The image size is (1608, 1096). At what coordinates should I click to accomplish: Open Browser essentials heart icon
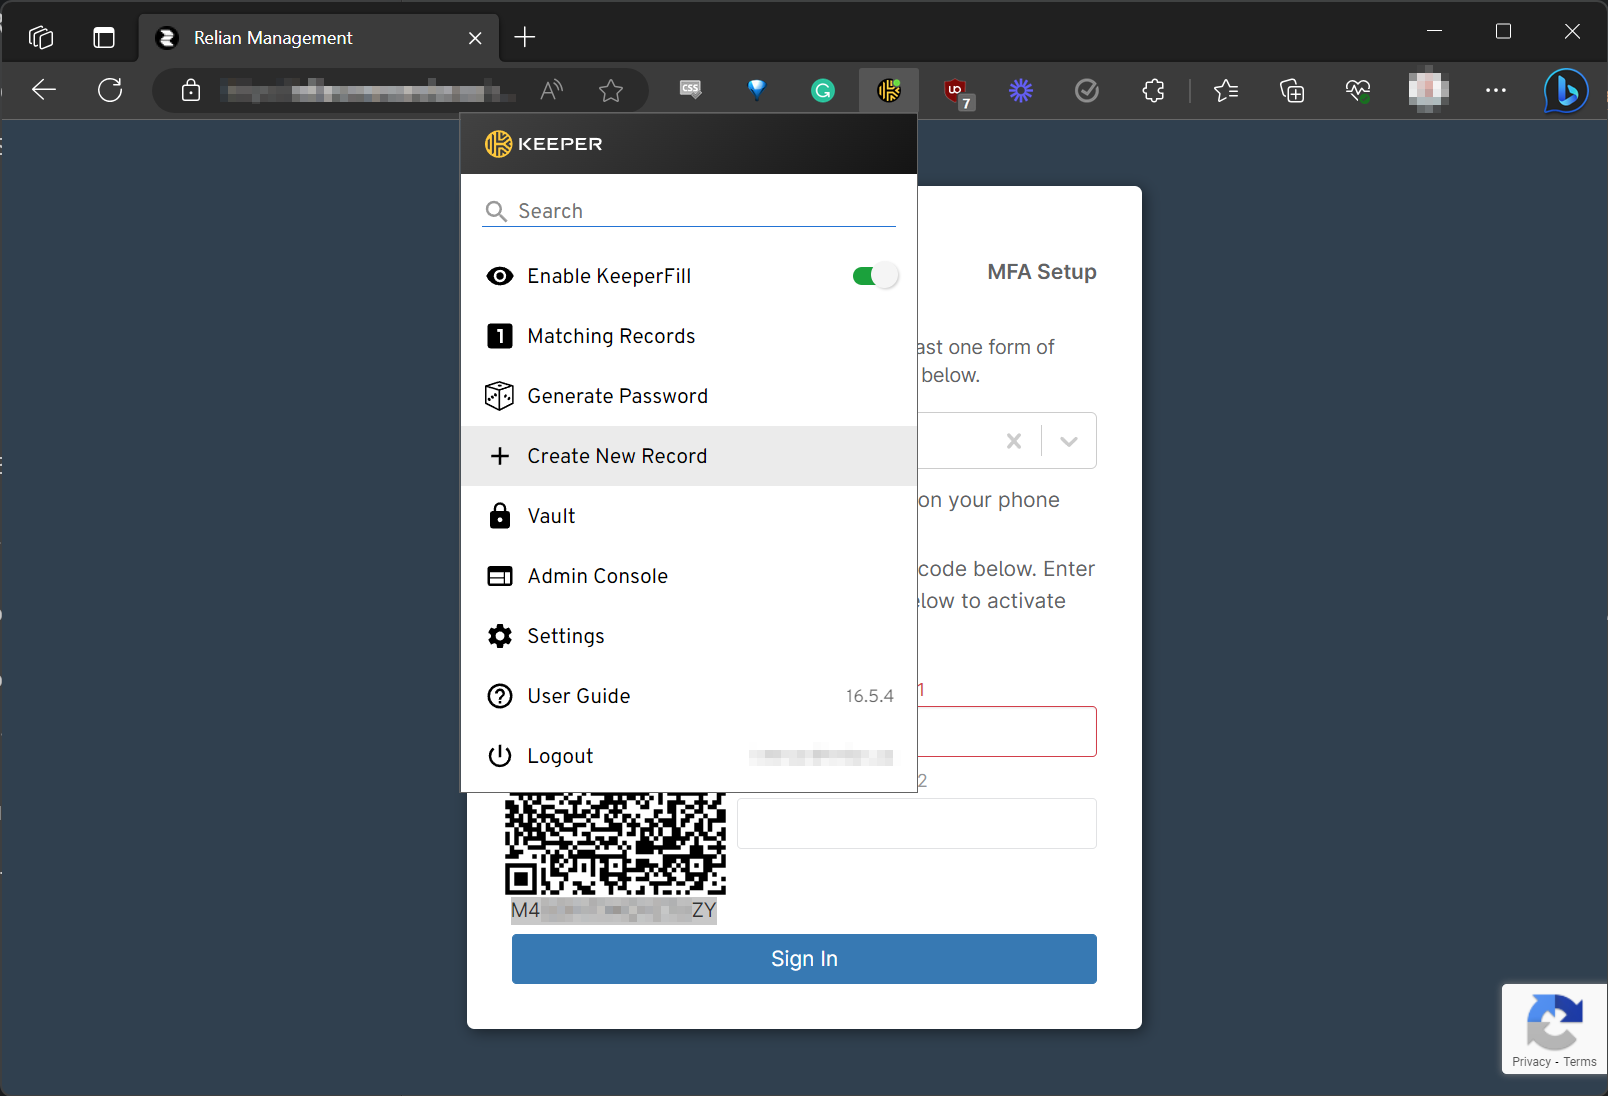click(x=1358, y=91)
